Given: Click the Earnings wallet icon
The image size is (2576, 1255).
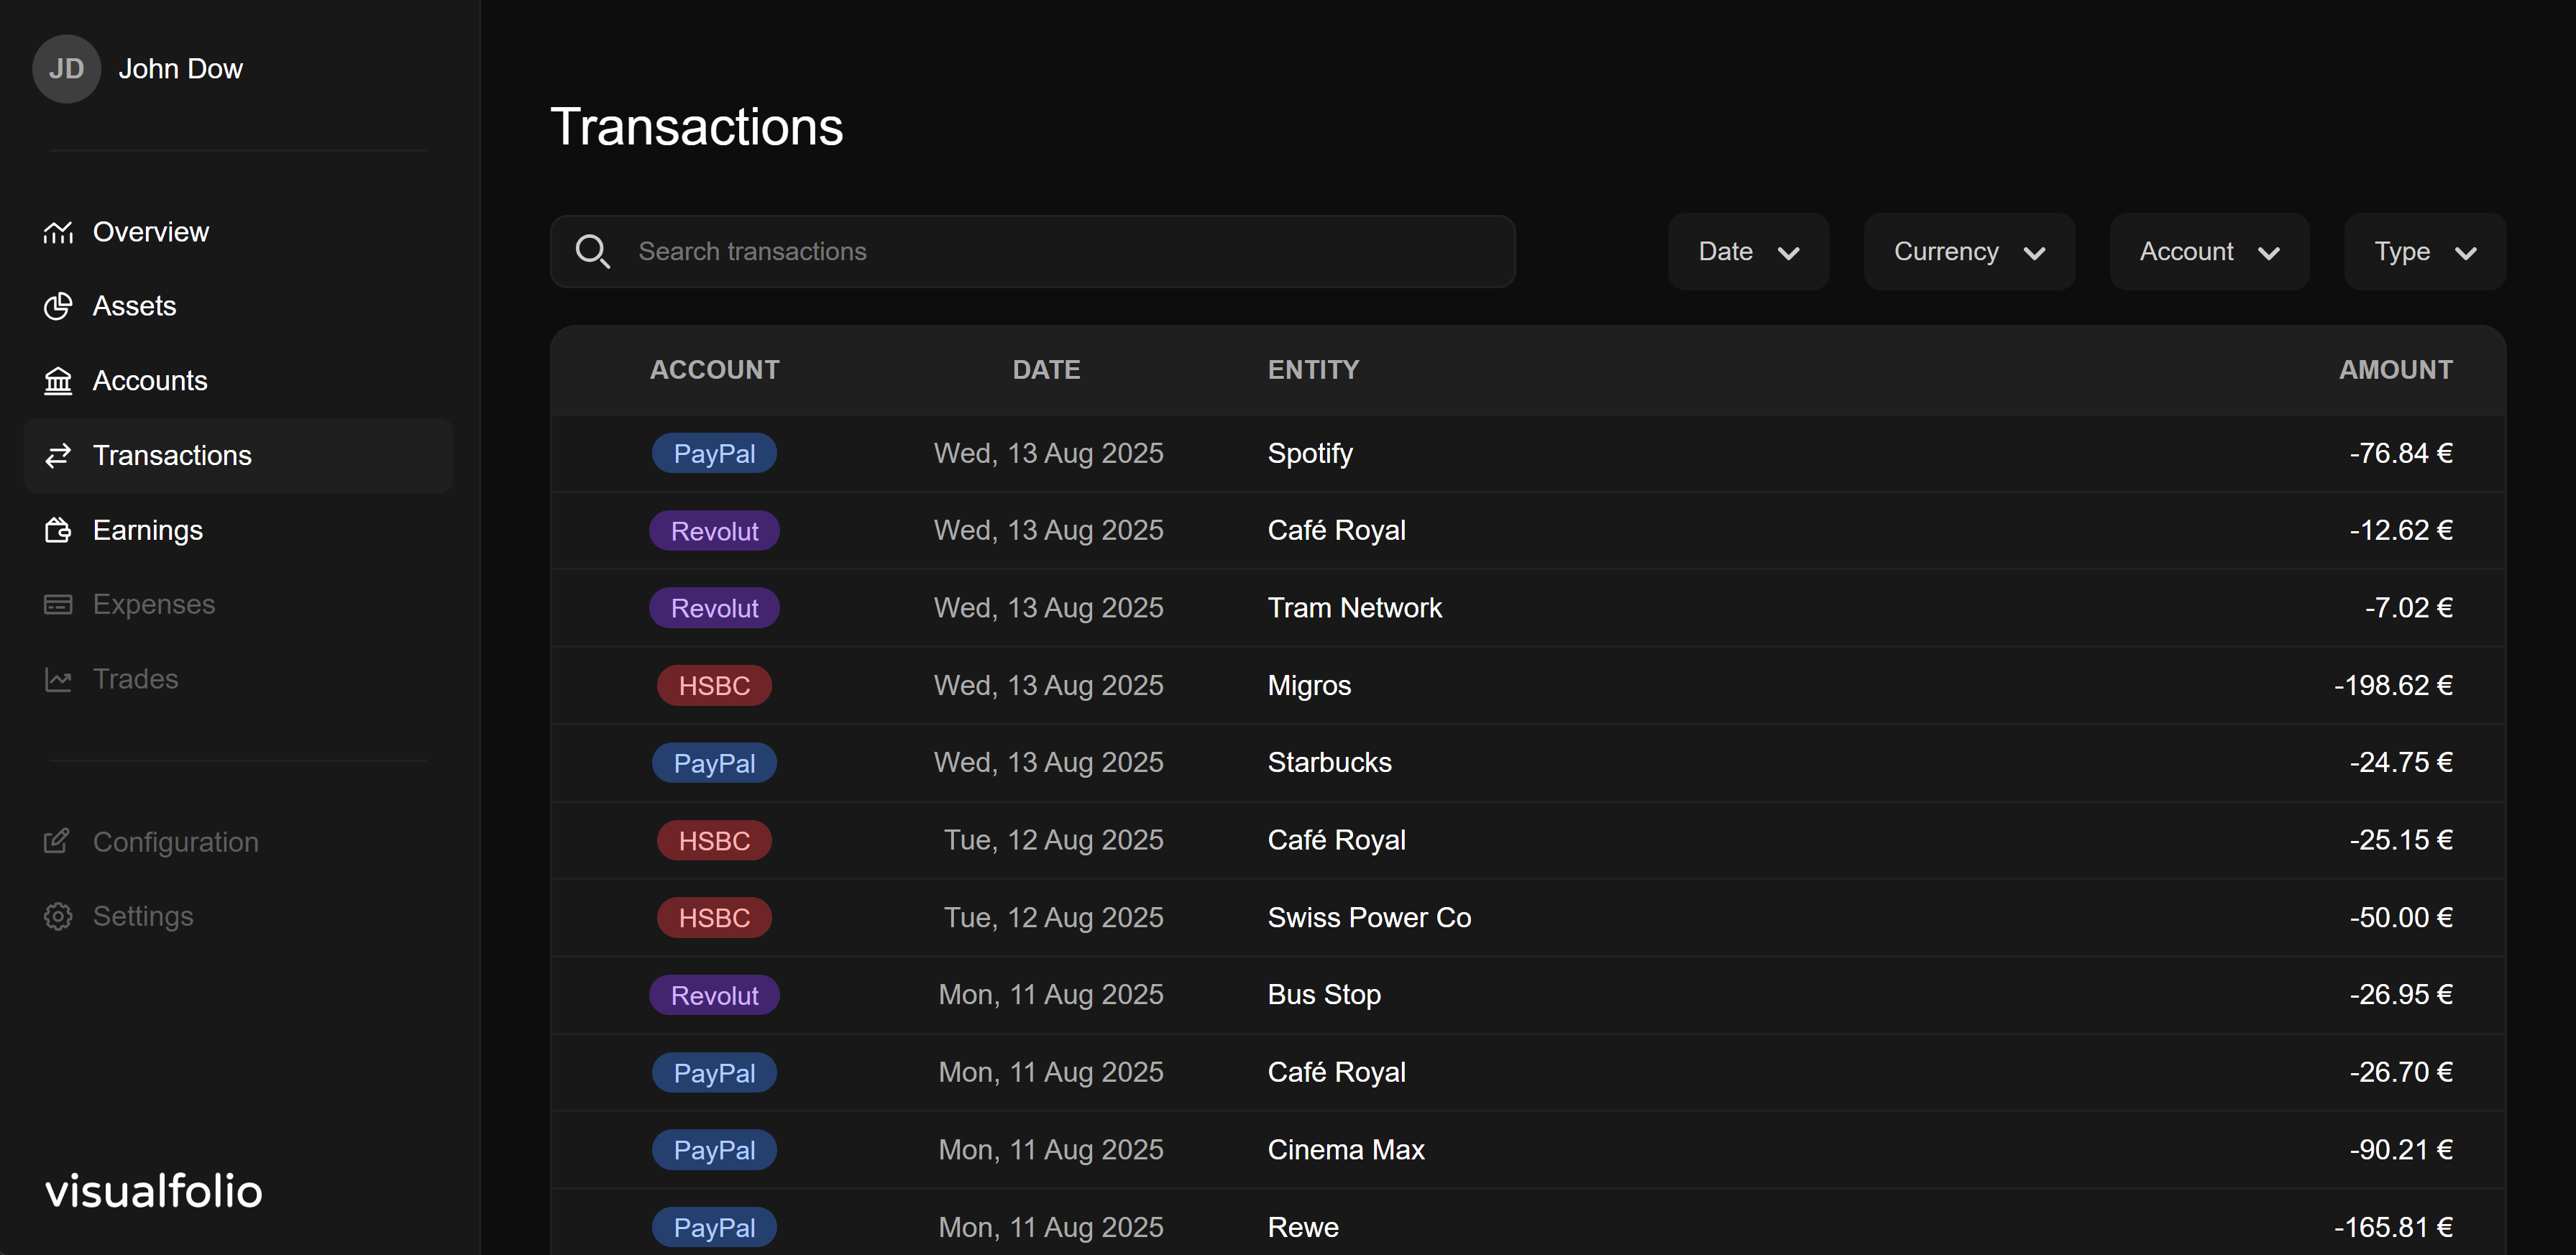Looking at the screenshot, I should click(58, 530).
